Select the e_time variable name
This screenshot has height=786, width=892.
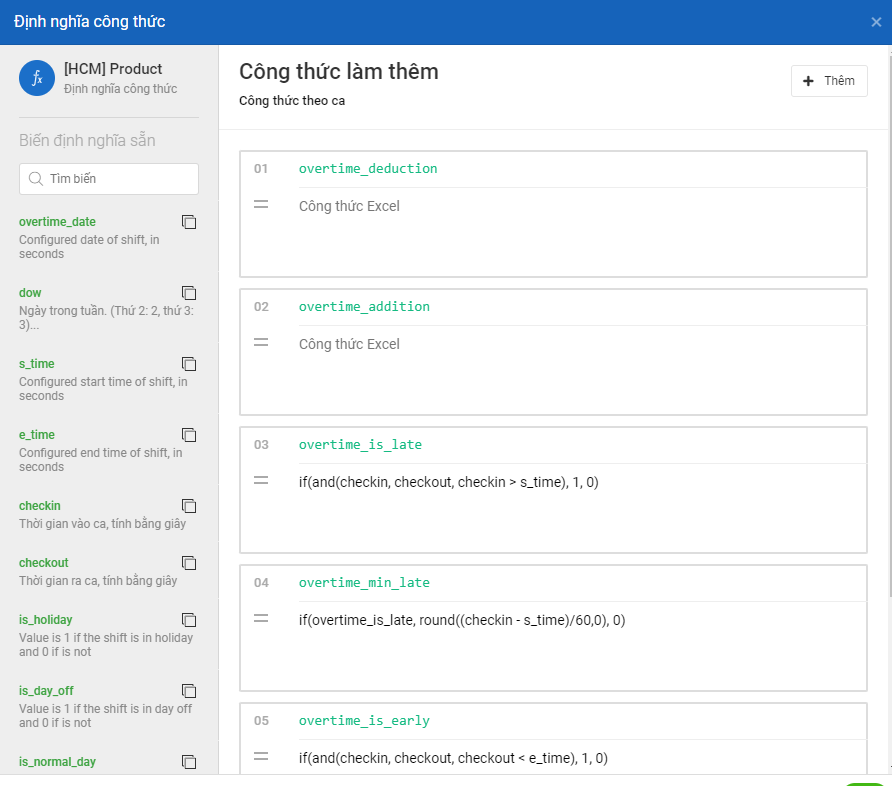pyautogui.click(x=37, y=435)
